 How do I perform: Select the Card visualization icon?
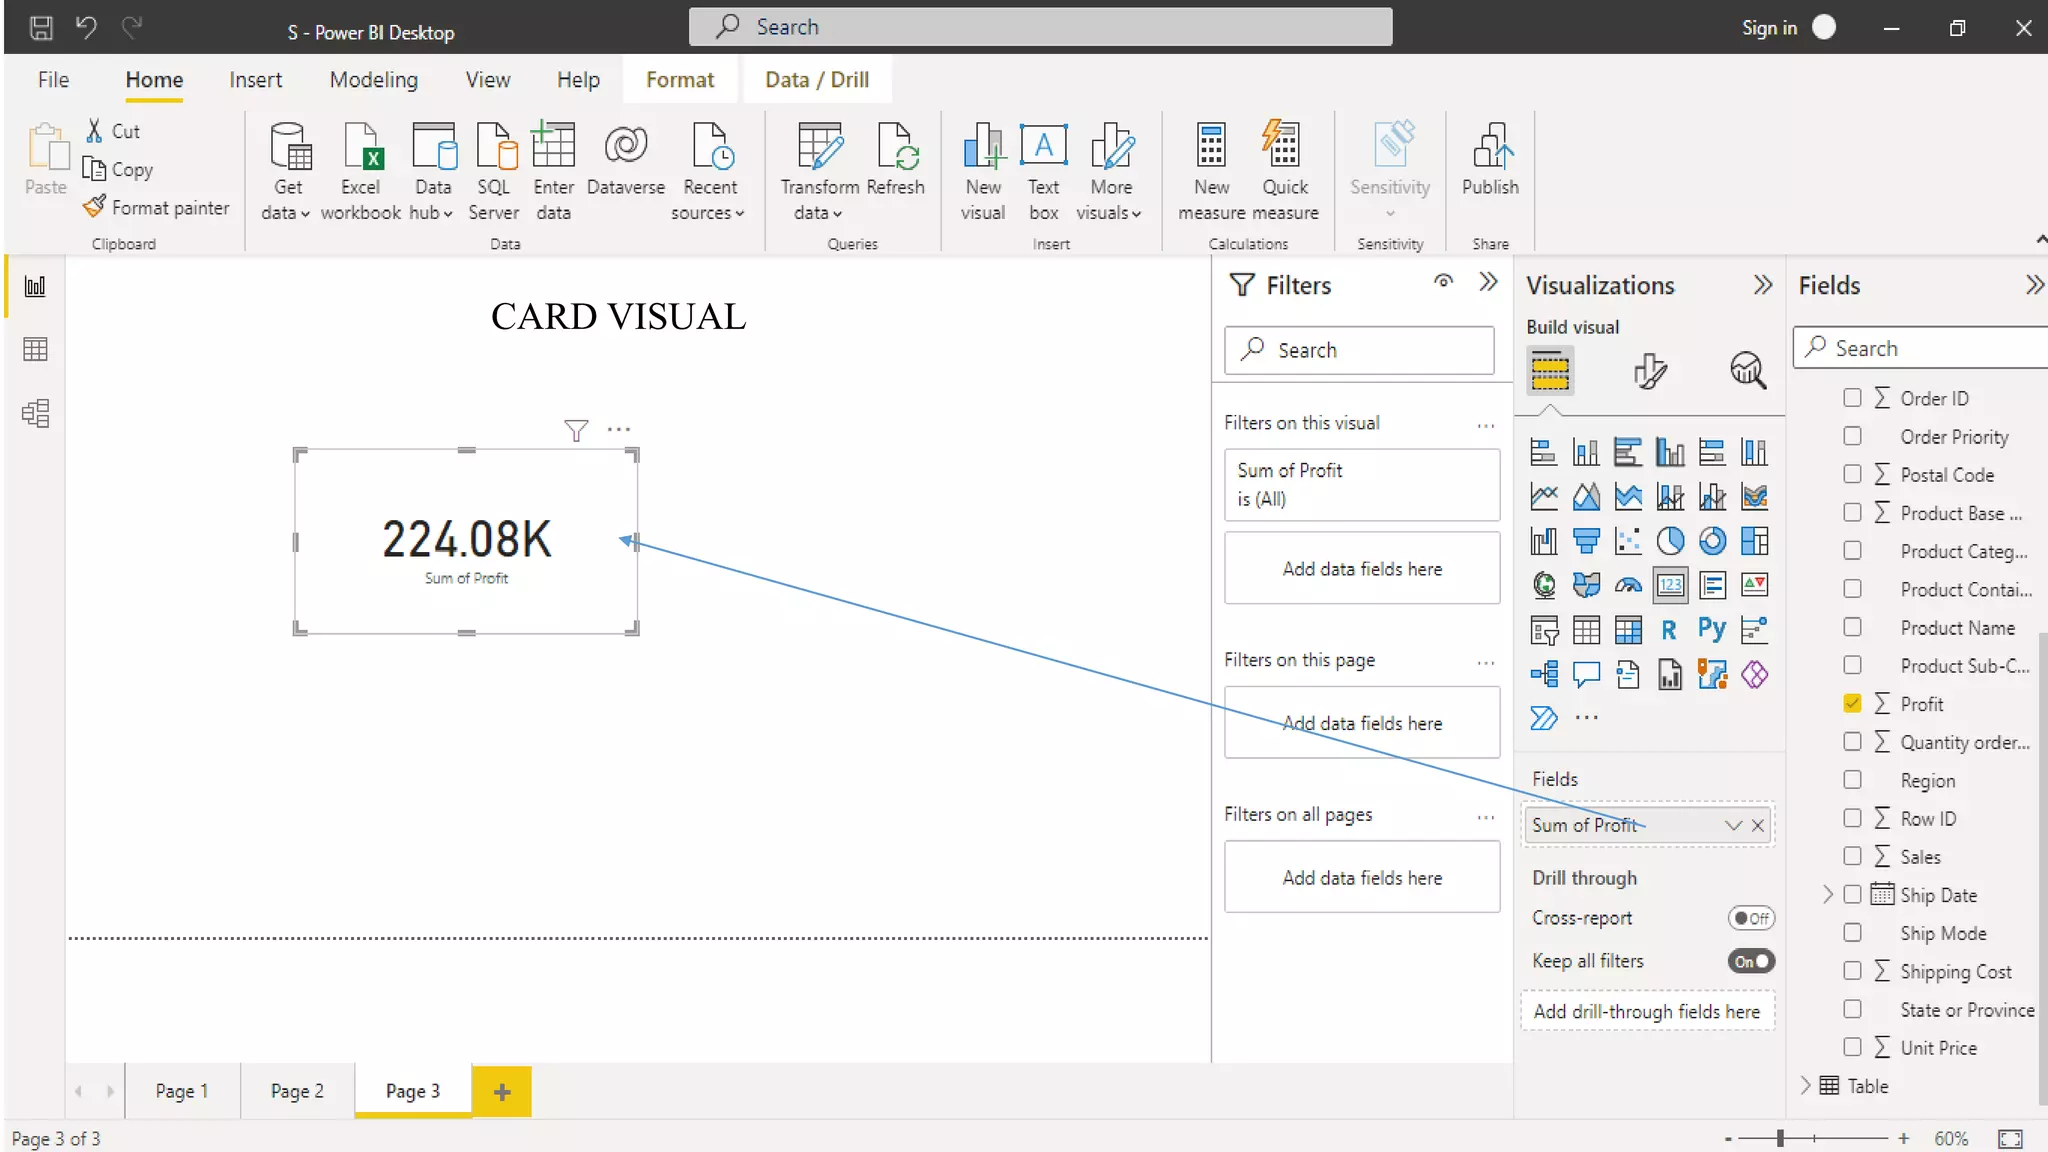click(x=1670, y=586)
